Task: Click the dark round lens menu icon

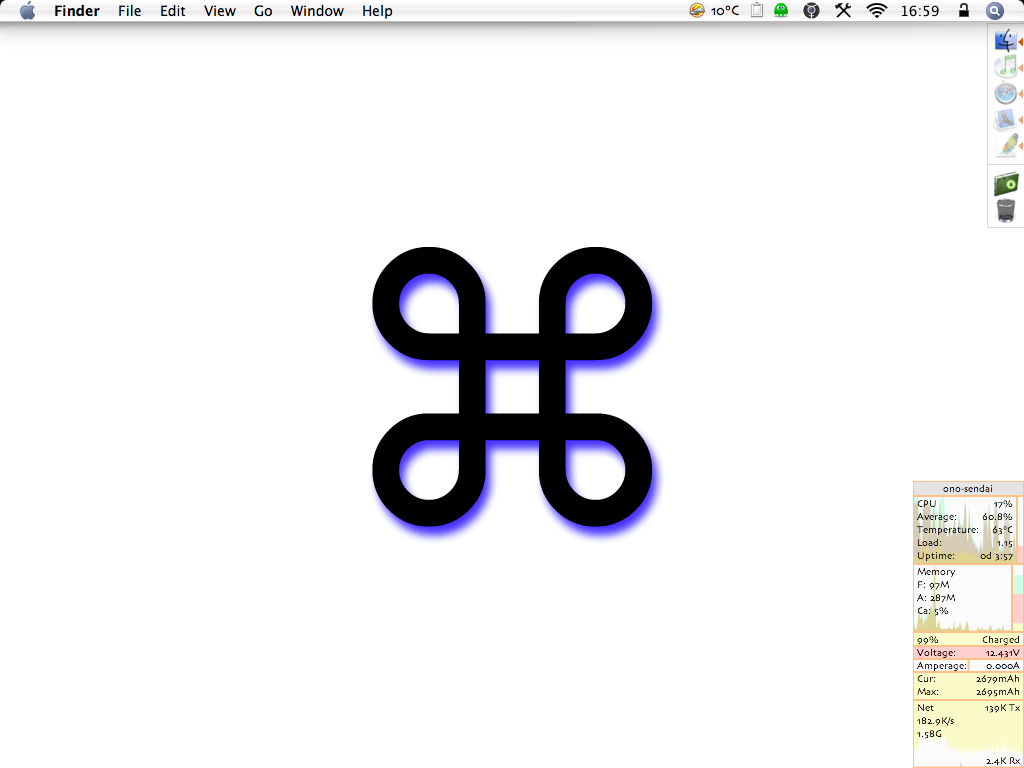Action: (x=811, y=10)
